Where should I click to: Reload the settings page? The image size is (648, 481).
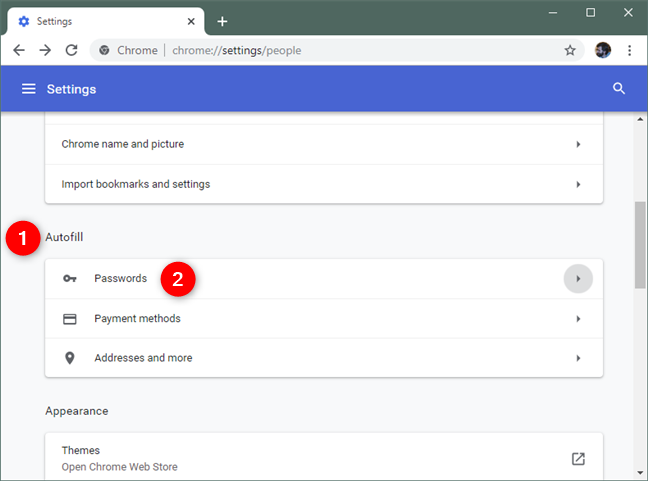point(71,50)
